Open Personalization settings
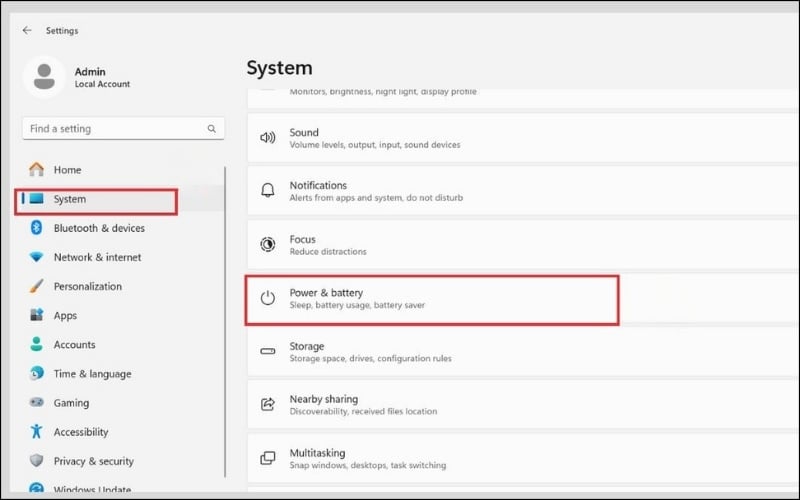 pos(87,286)
